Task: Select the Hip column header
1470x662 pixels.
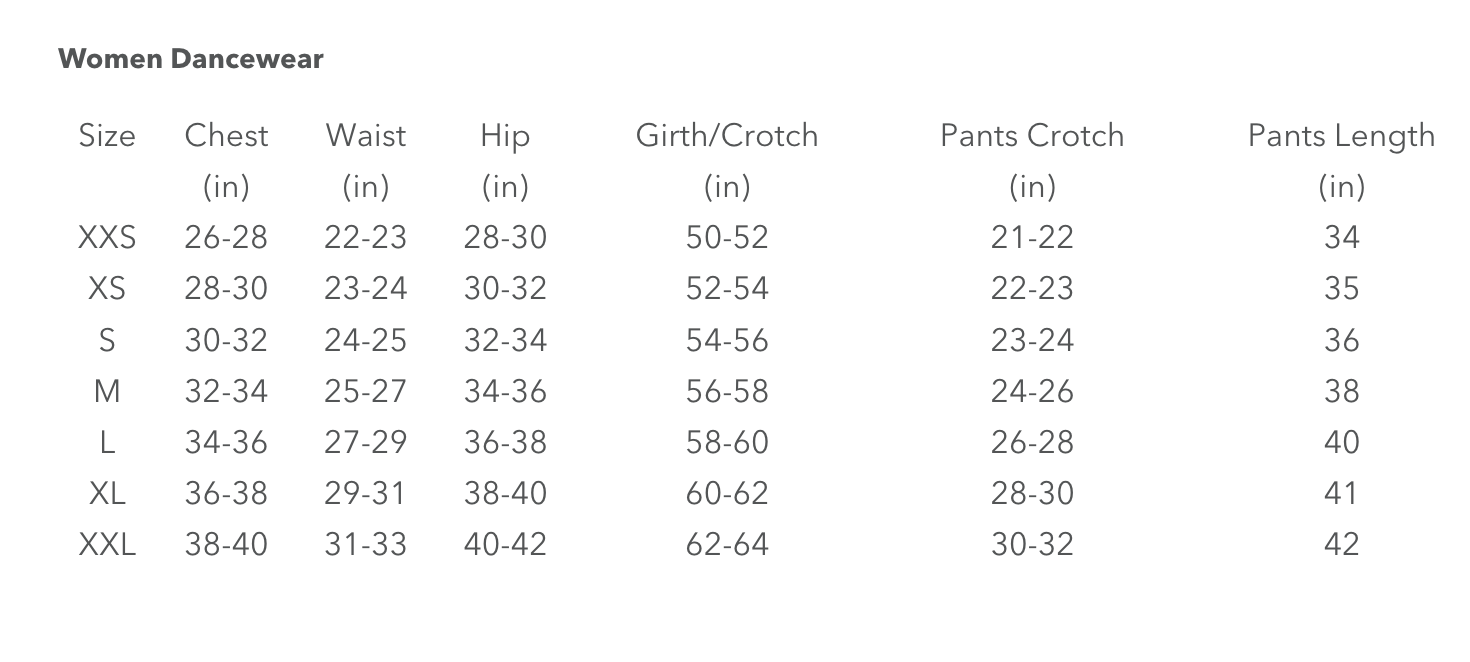Action: pos(505,136)
